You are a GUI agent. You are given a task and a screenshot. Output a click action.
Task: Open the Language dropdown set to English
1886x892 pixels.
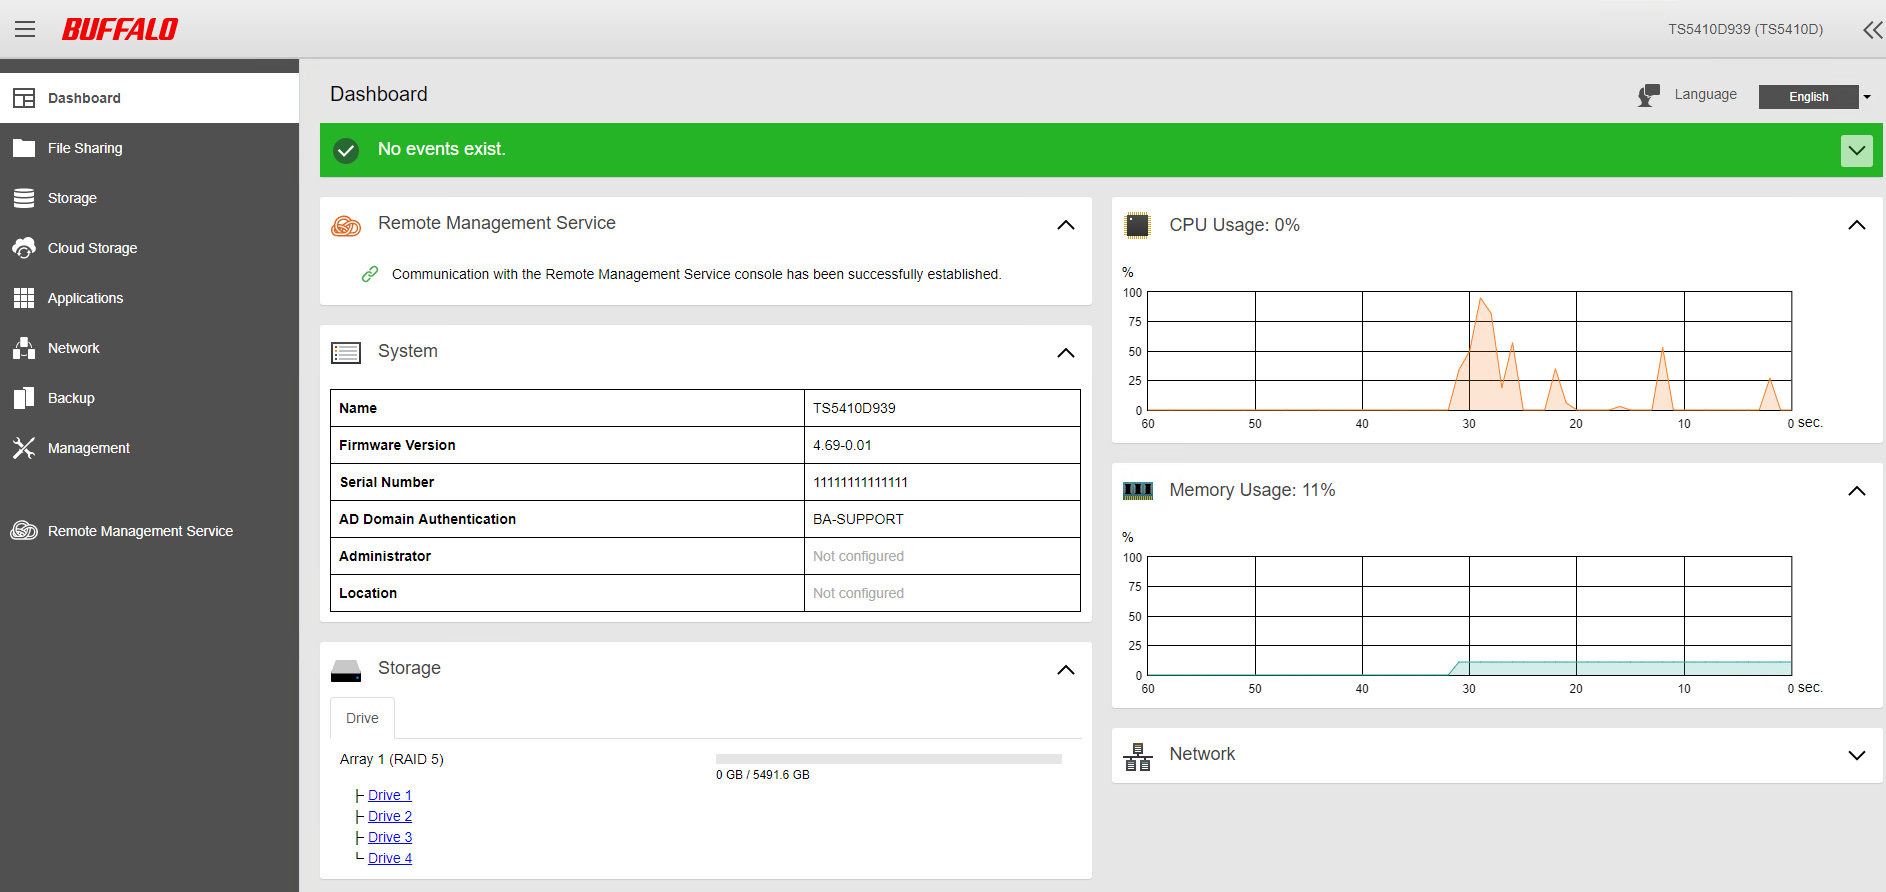pos(1814,97)
